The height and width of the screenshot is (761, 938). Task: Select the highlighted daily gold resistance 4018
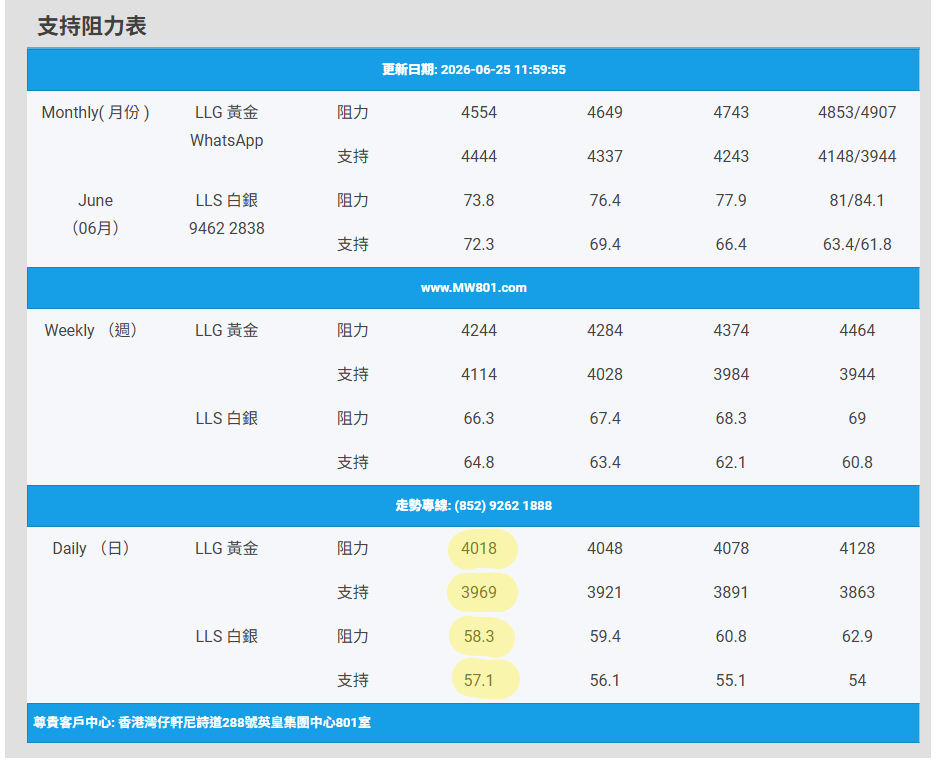pos(479,548)
